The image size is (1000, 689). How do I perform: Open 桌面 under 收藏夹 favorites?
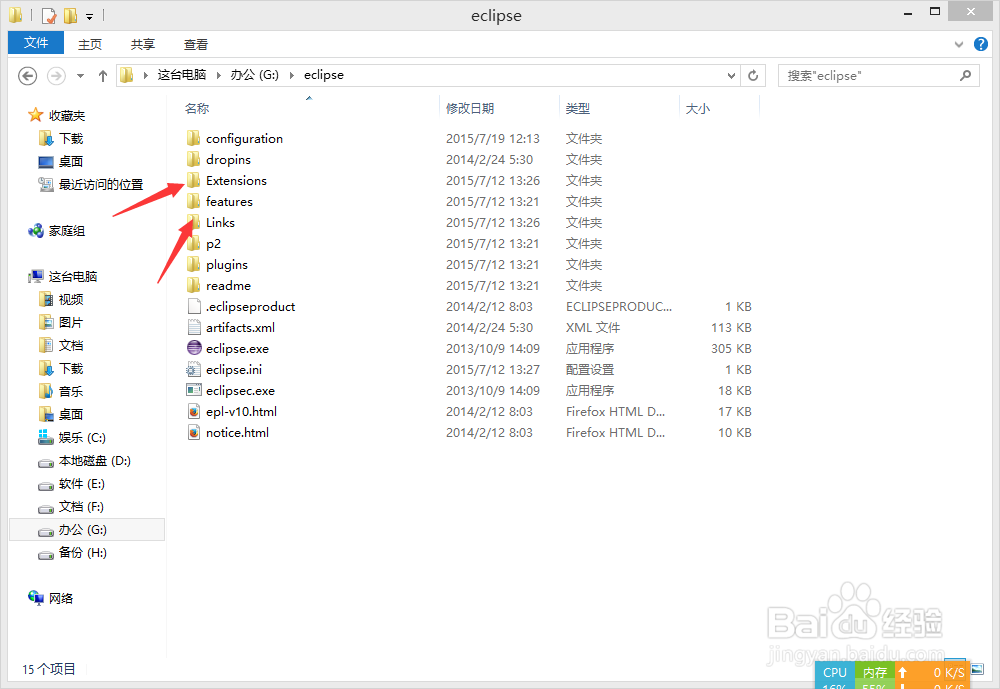[x=71, y=161]
